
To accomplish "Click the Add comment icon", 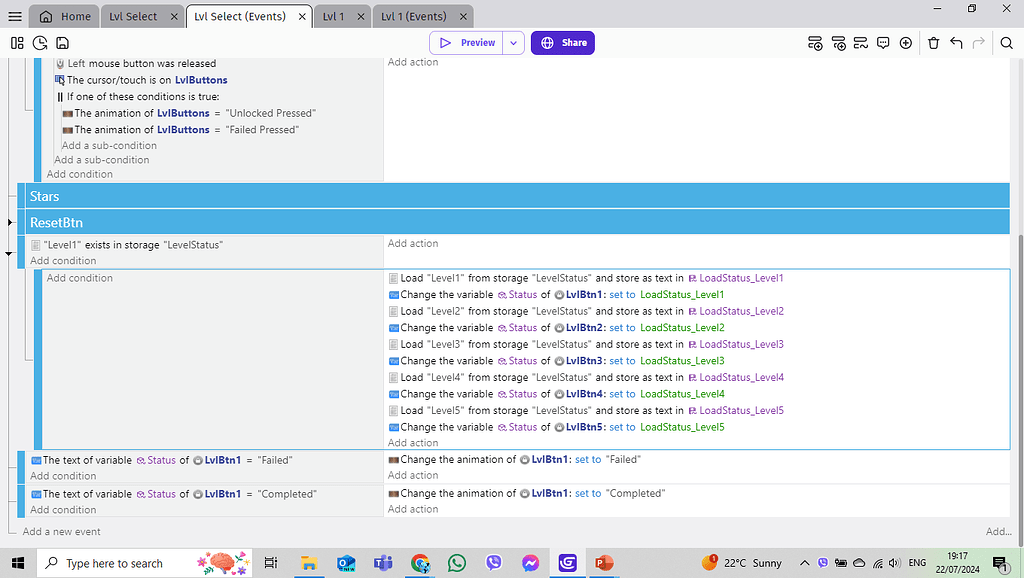I will (884, 43).
